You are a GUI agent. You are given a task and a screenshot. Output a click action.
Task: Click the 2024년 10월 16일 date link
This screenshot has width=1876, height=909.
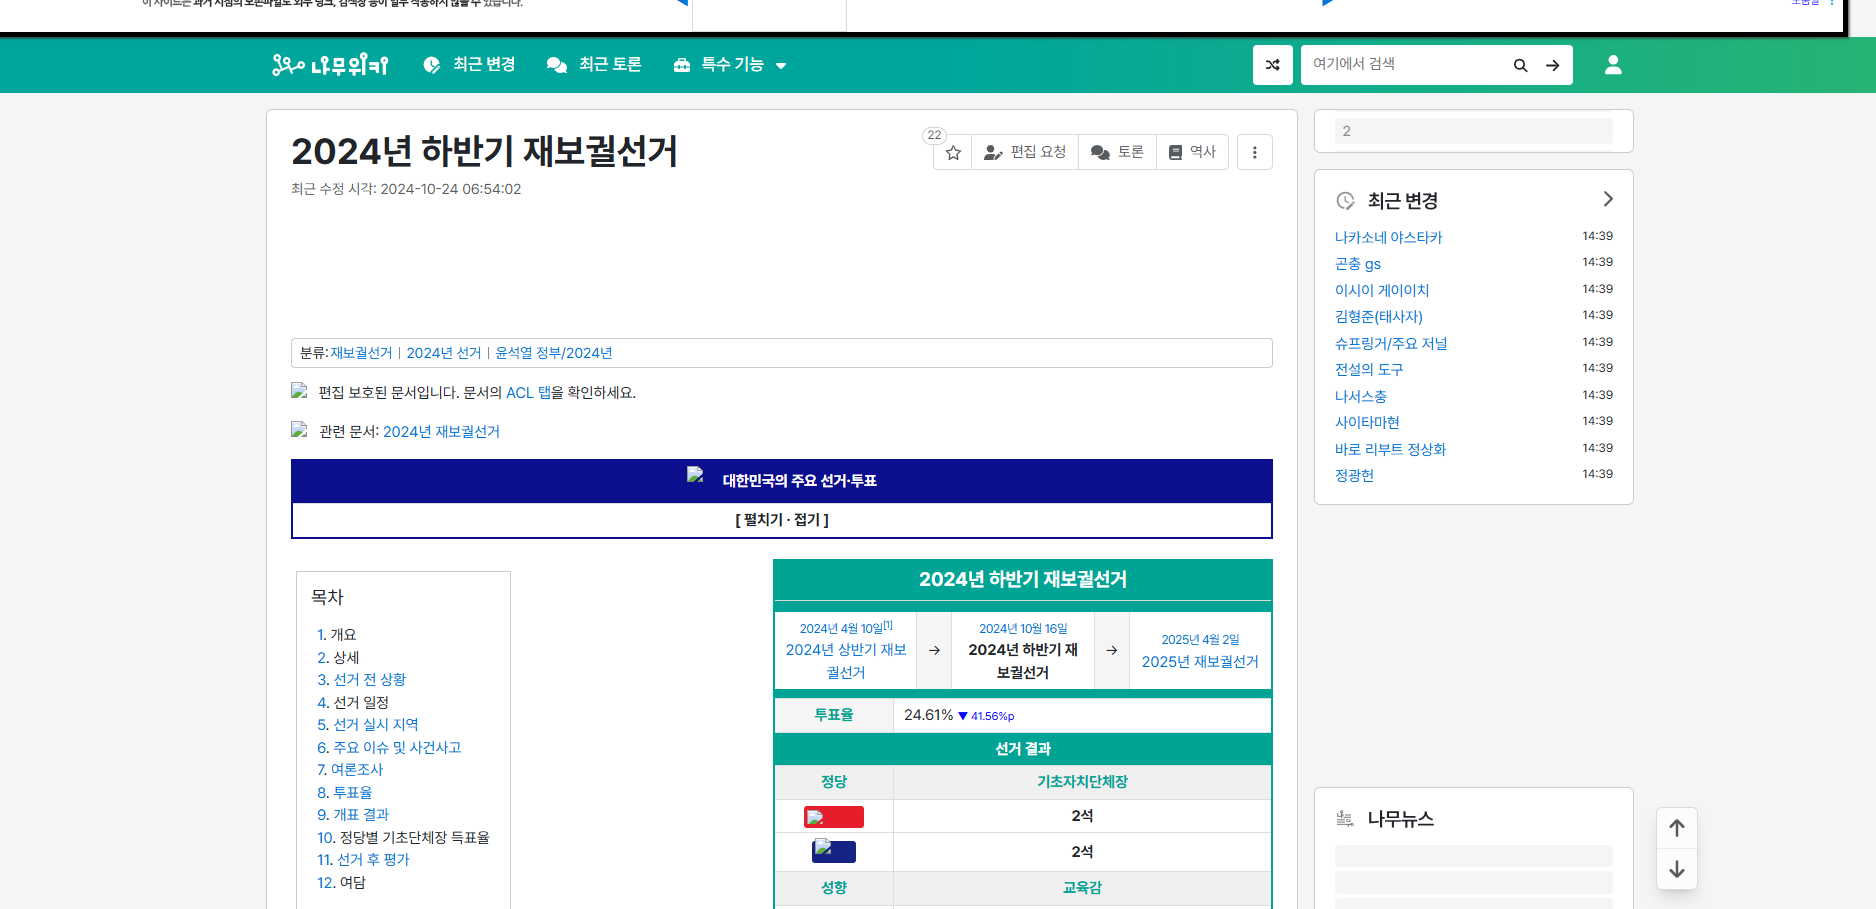point(1023,629)
